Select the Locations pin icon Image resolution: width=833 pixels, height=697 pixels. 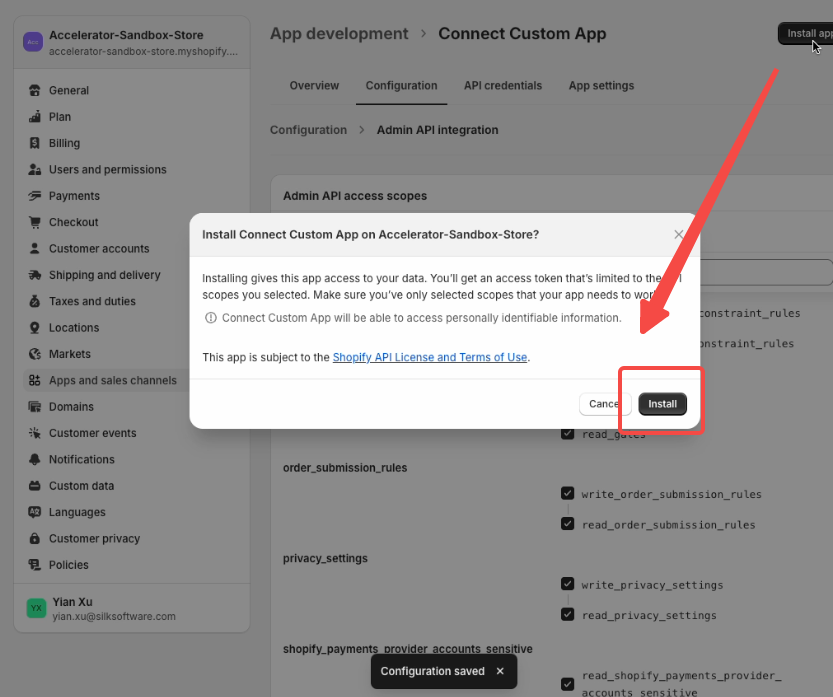coord(35,328)
